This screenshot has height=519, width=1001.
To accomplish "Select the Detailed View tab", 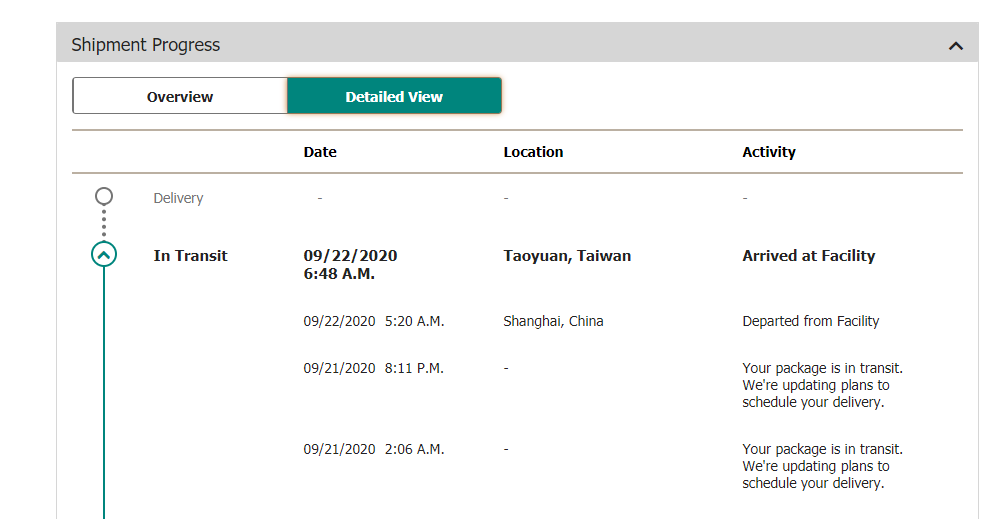I will pyautogui.click(x=395, y=96).
